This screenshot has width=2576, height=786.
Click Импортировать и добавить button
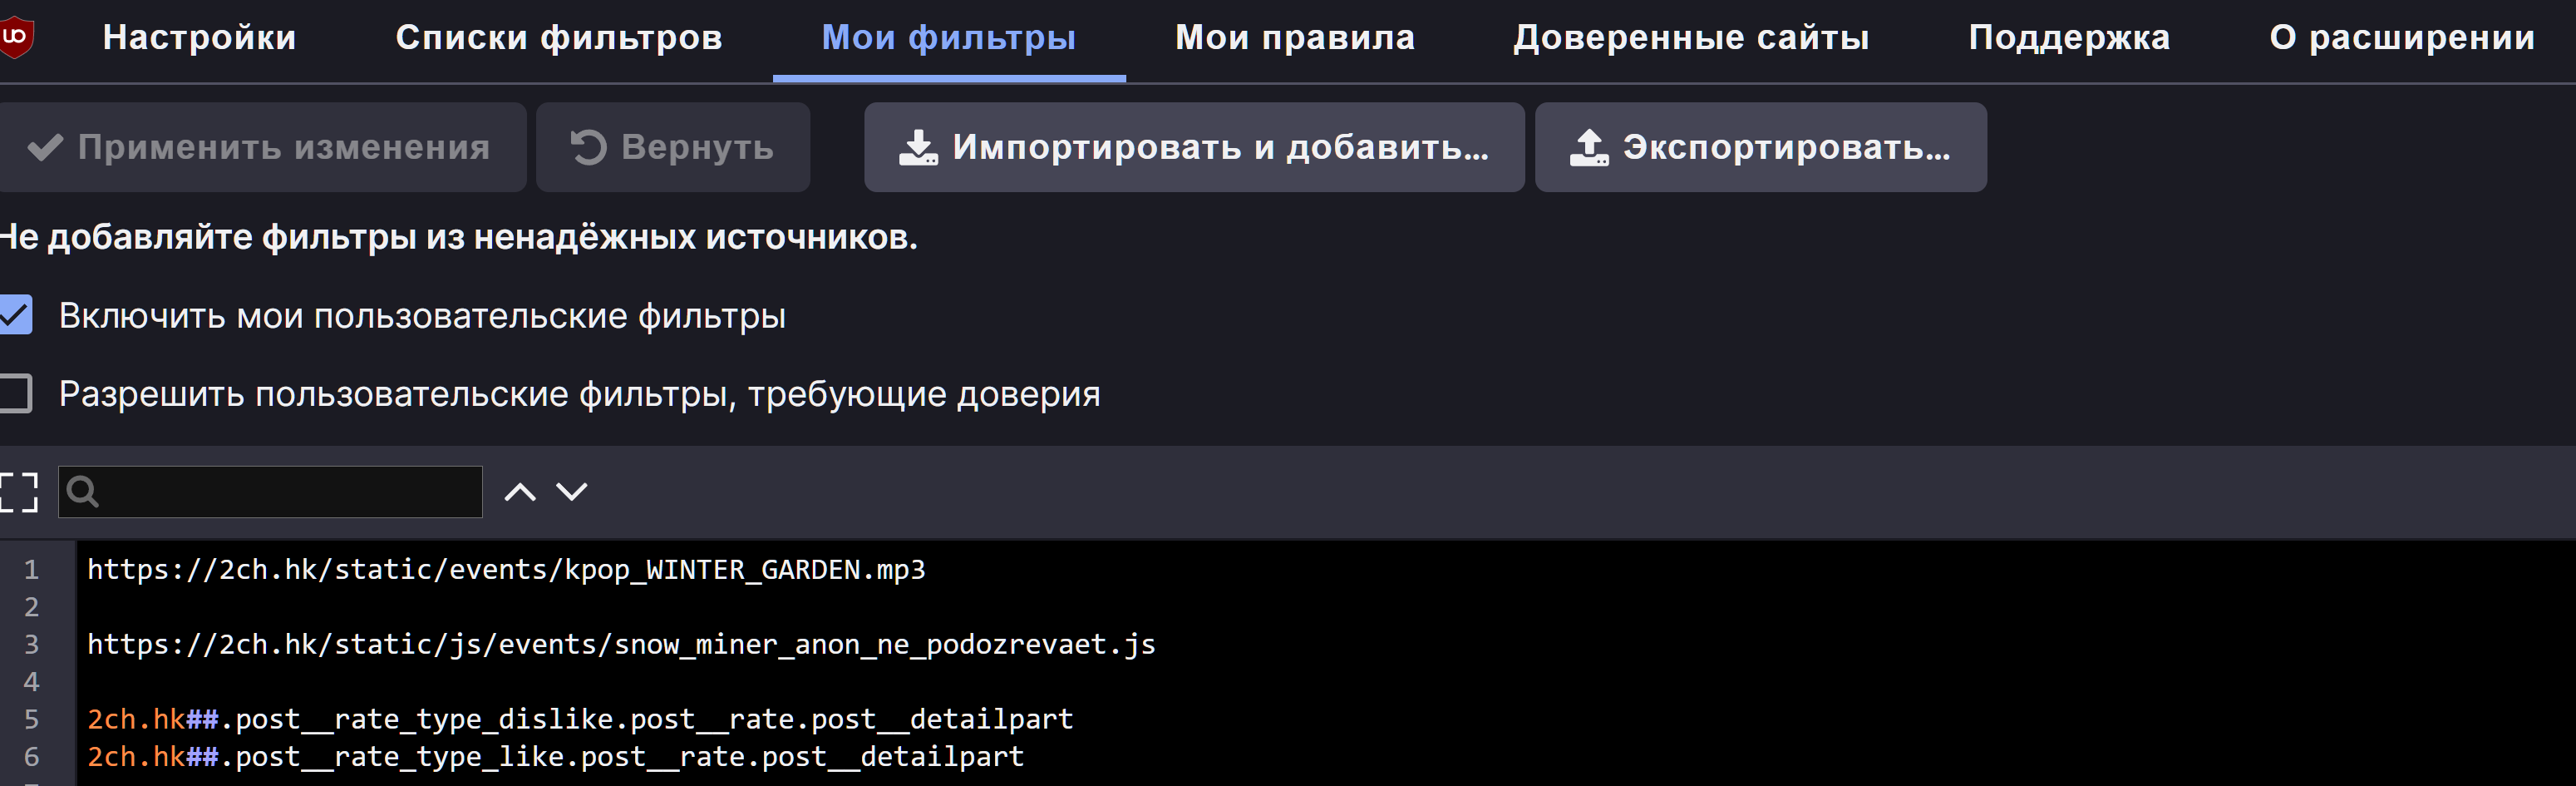[1194, 147]
